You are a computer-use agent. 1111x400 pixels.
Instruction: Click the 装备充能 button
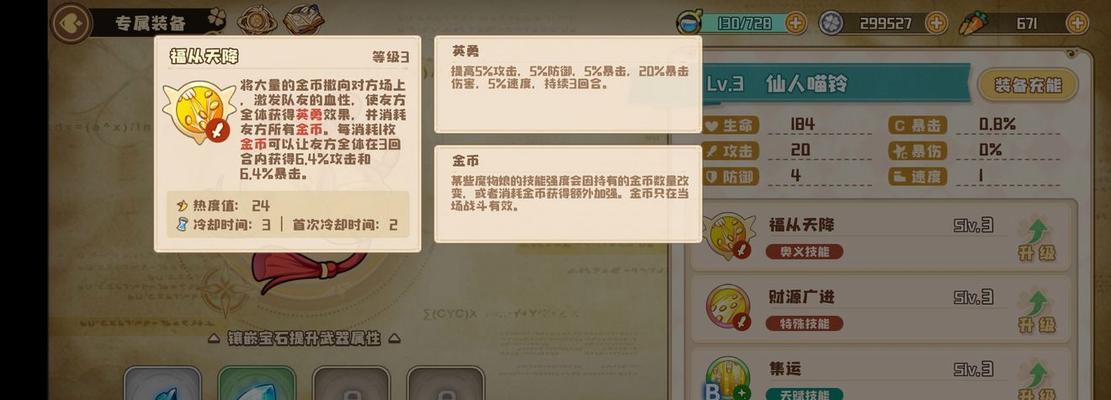coord(1027,85)
